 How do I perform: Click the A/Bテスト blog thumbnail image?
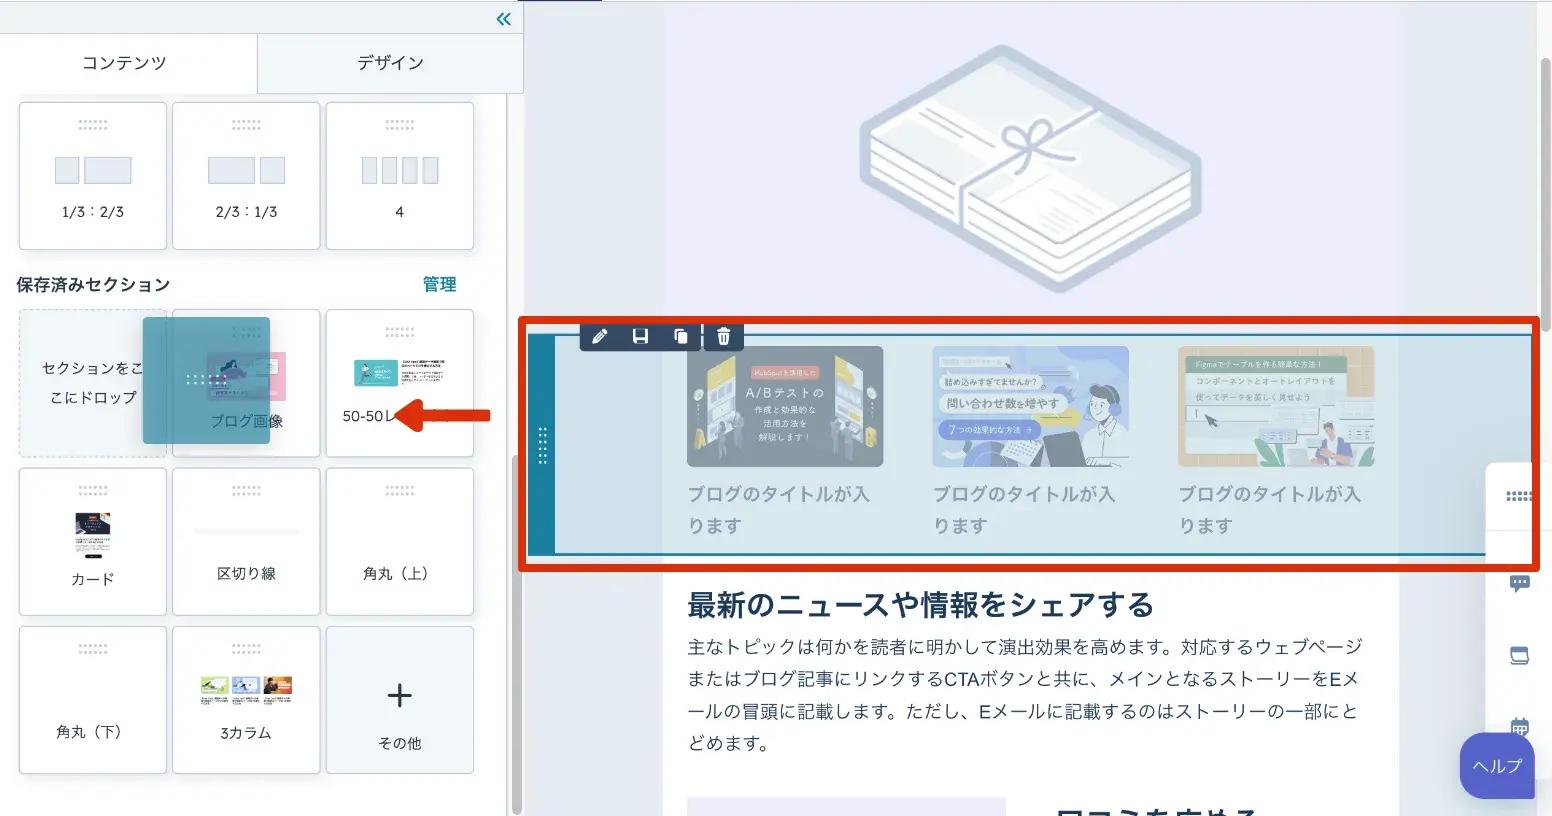(x=785, y=406)
